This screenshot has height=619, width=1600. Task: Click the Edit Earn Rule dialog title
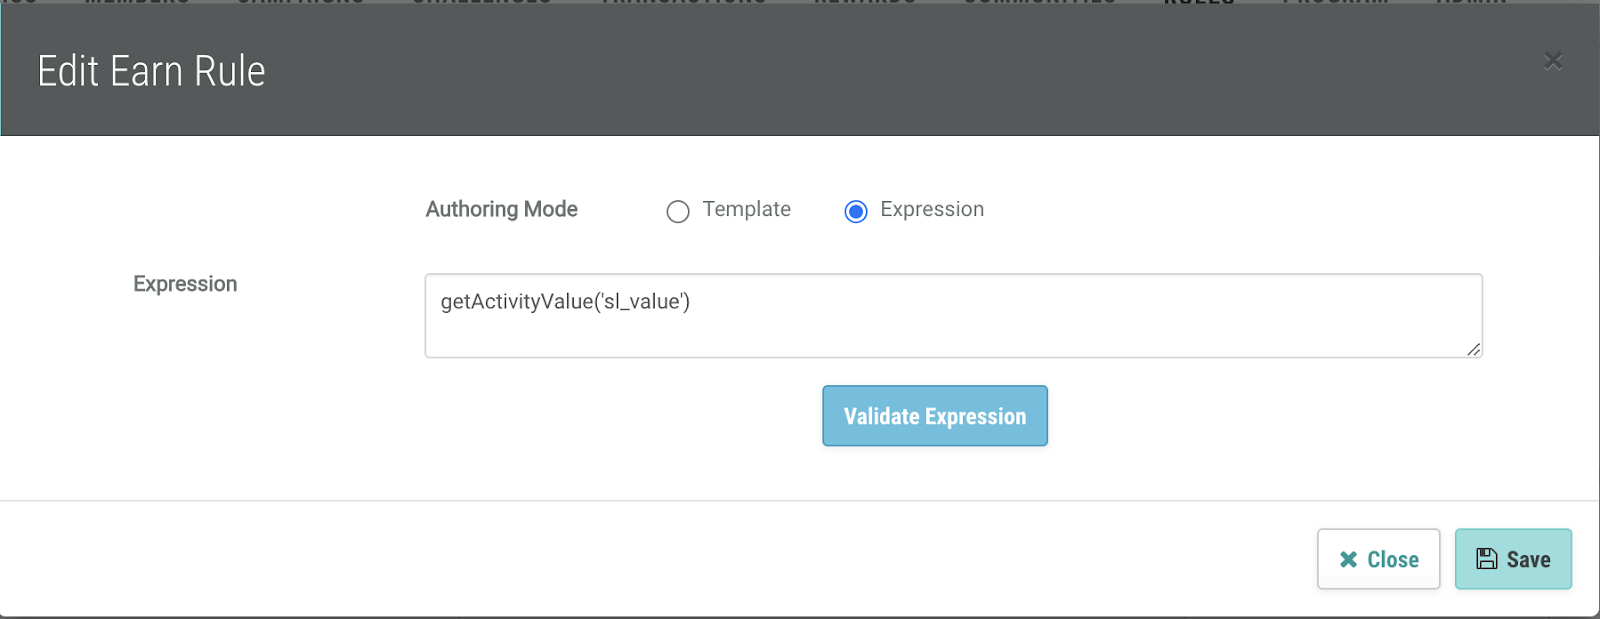point(151,71)
